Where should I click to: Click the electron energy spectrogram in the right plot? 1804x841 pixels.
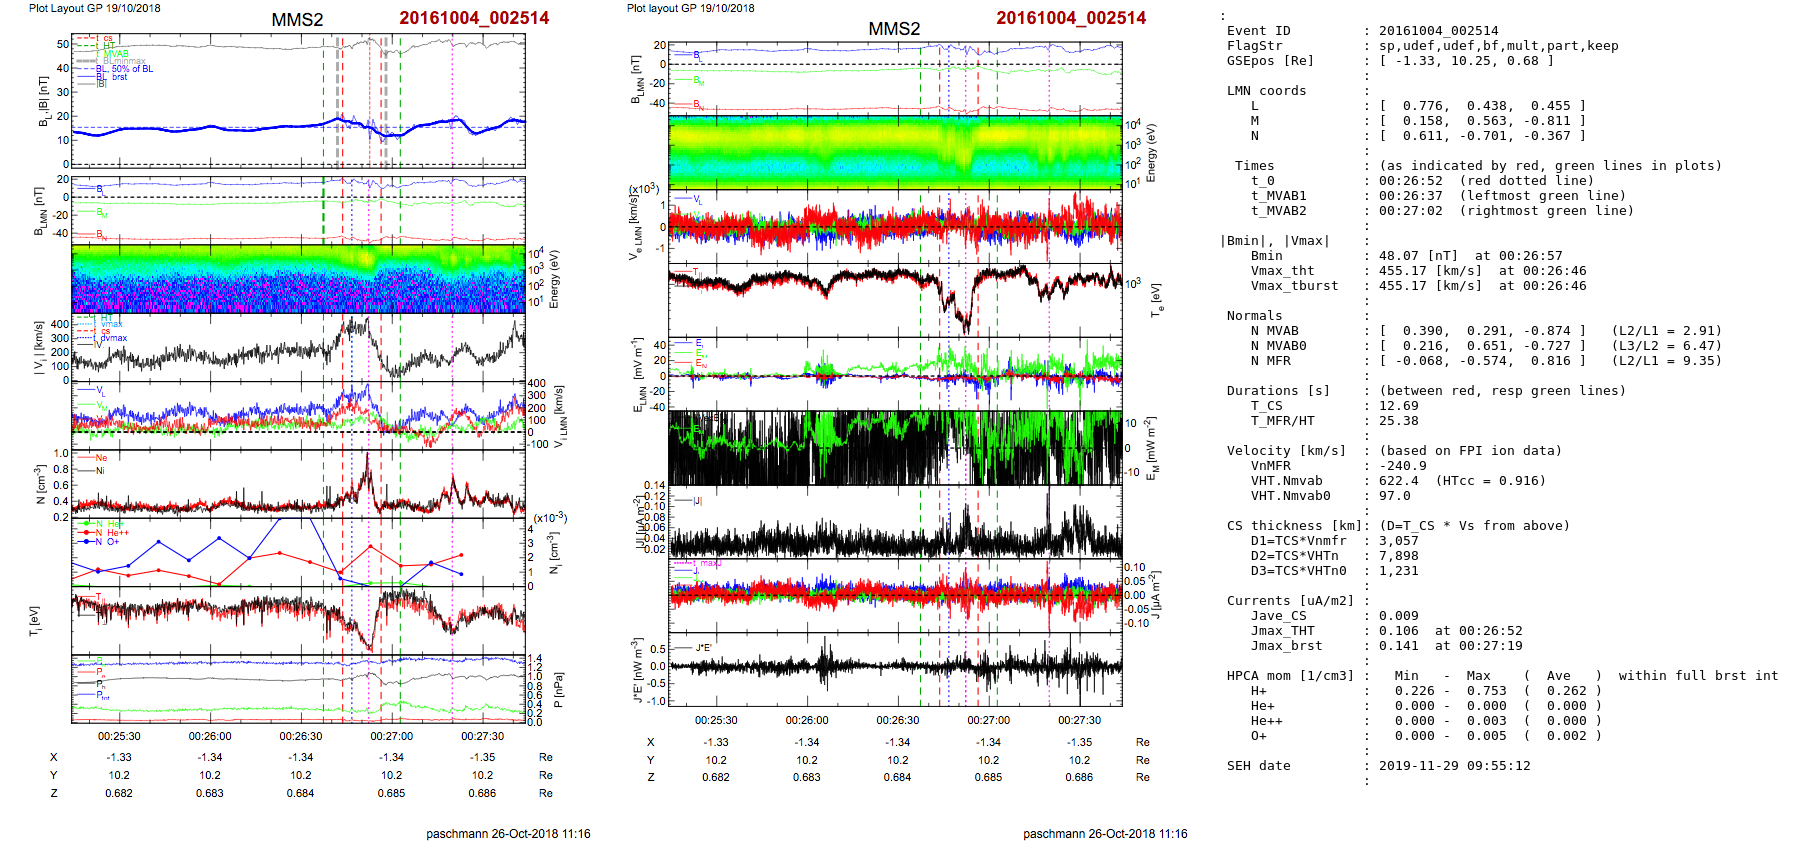coord(895,152)
